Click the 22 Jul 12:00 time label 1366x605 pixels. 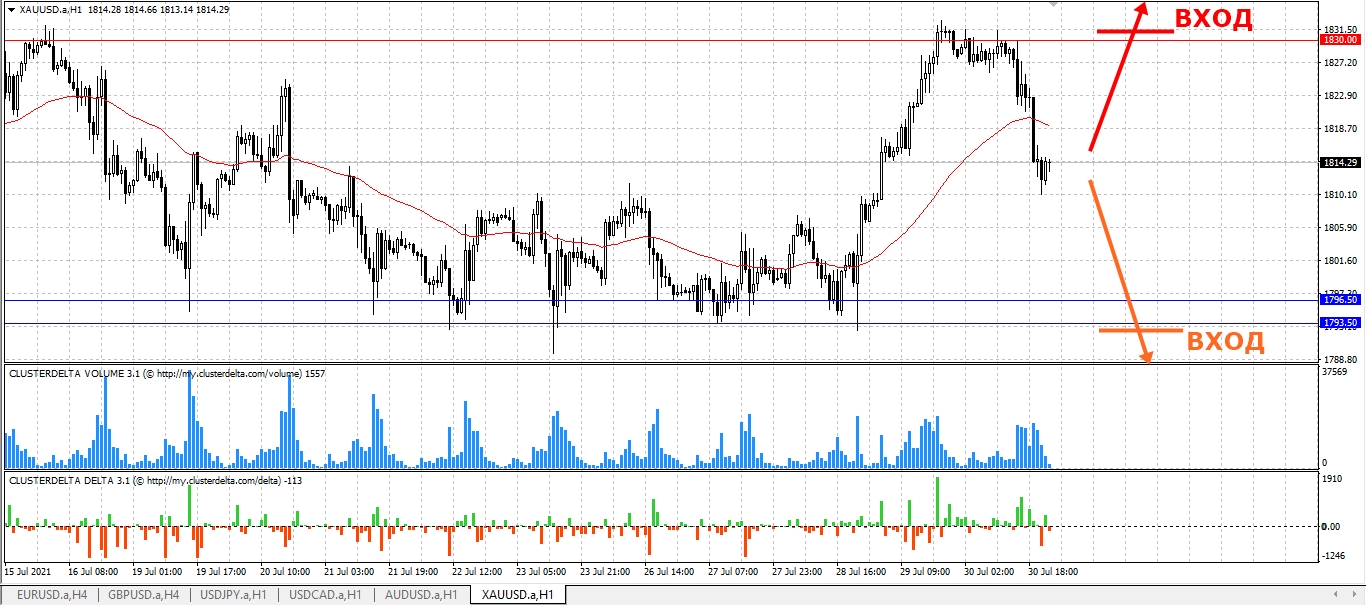tap(477, 572)
